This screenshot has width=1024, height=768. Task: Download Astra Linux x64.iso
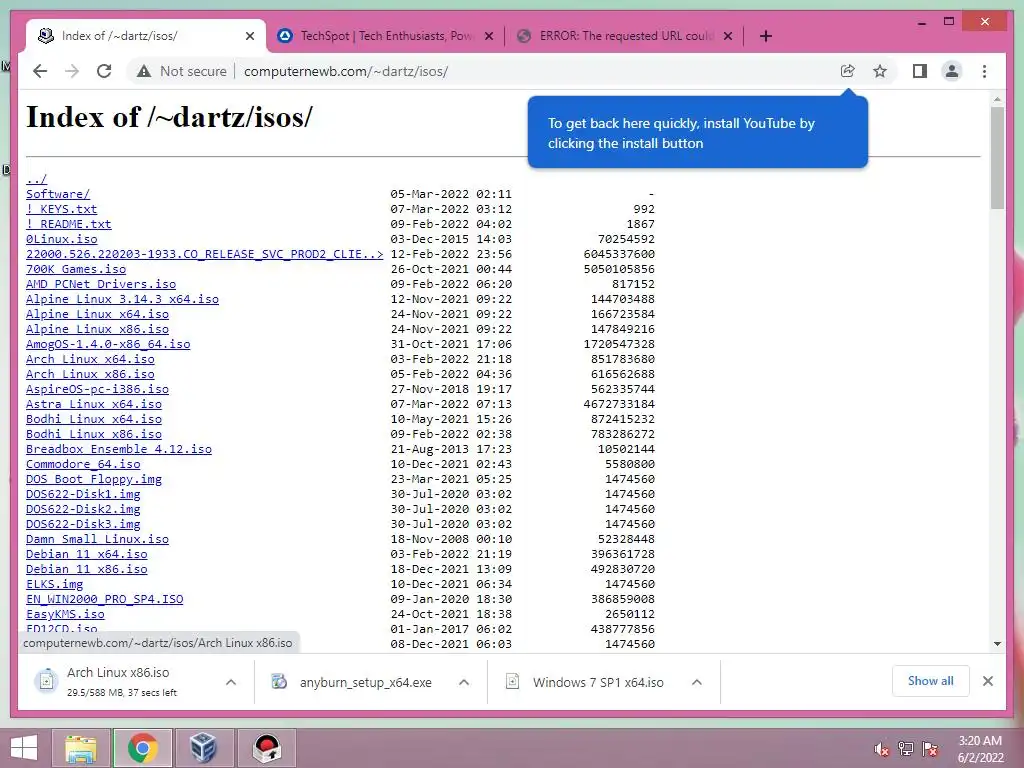(x=93, y=404)
